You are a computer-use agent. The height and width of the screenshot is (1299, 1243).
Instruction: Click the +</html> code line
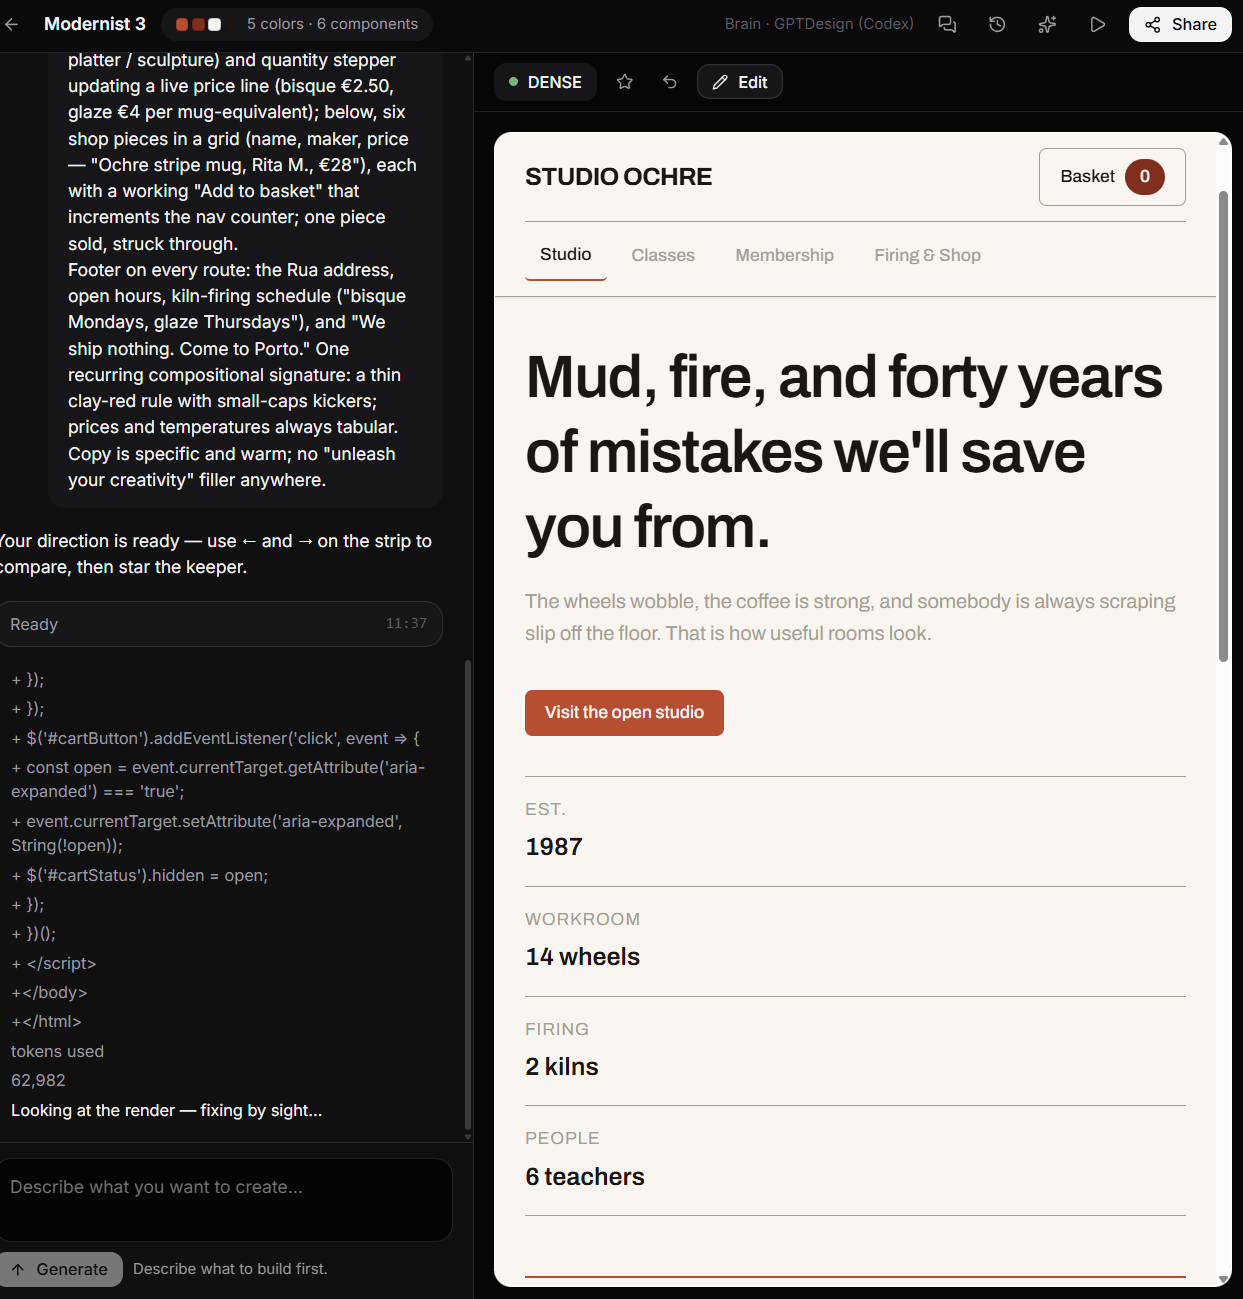(x=46, y=1022)
